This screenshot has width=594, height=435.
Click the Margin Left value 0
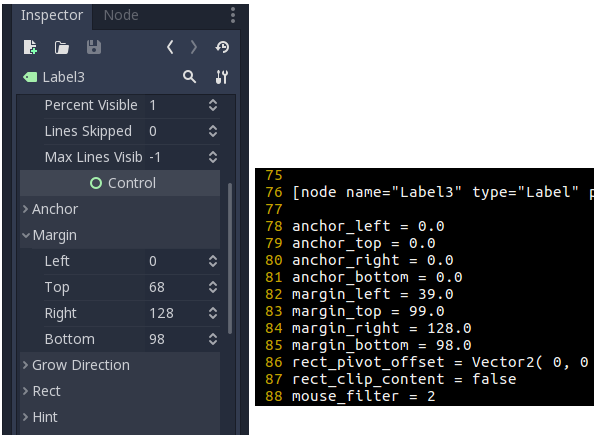[153, 261]
